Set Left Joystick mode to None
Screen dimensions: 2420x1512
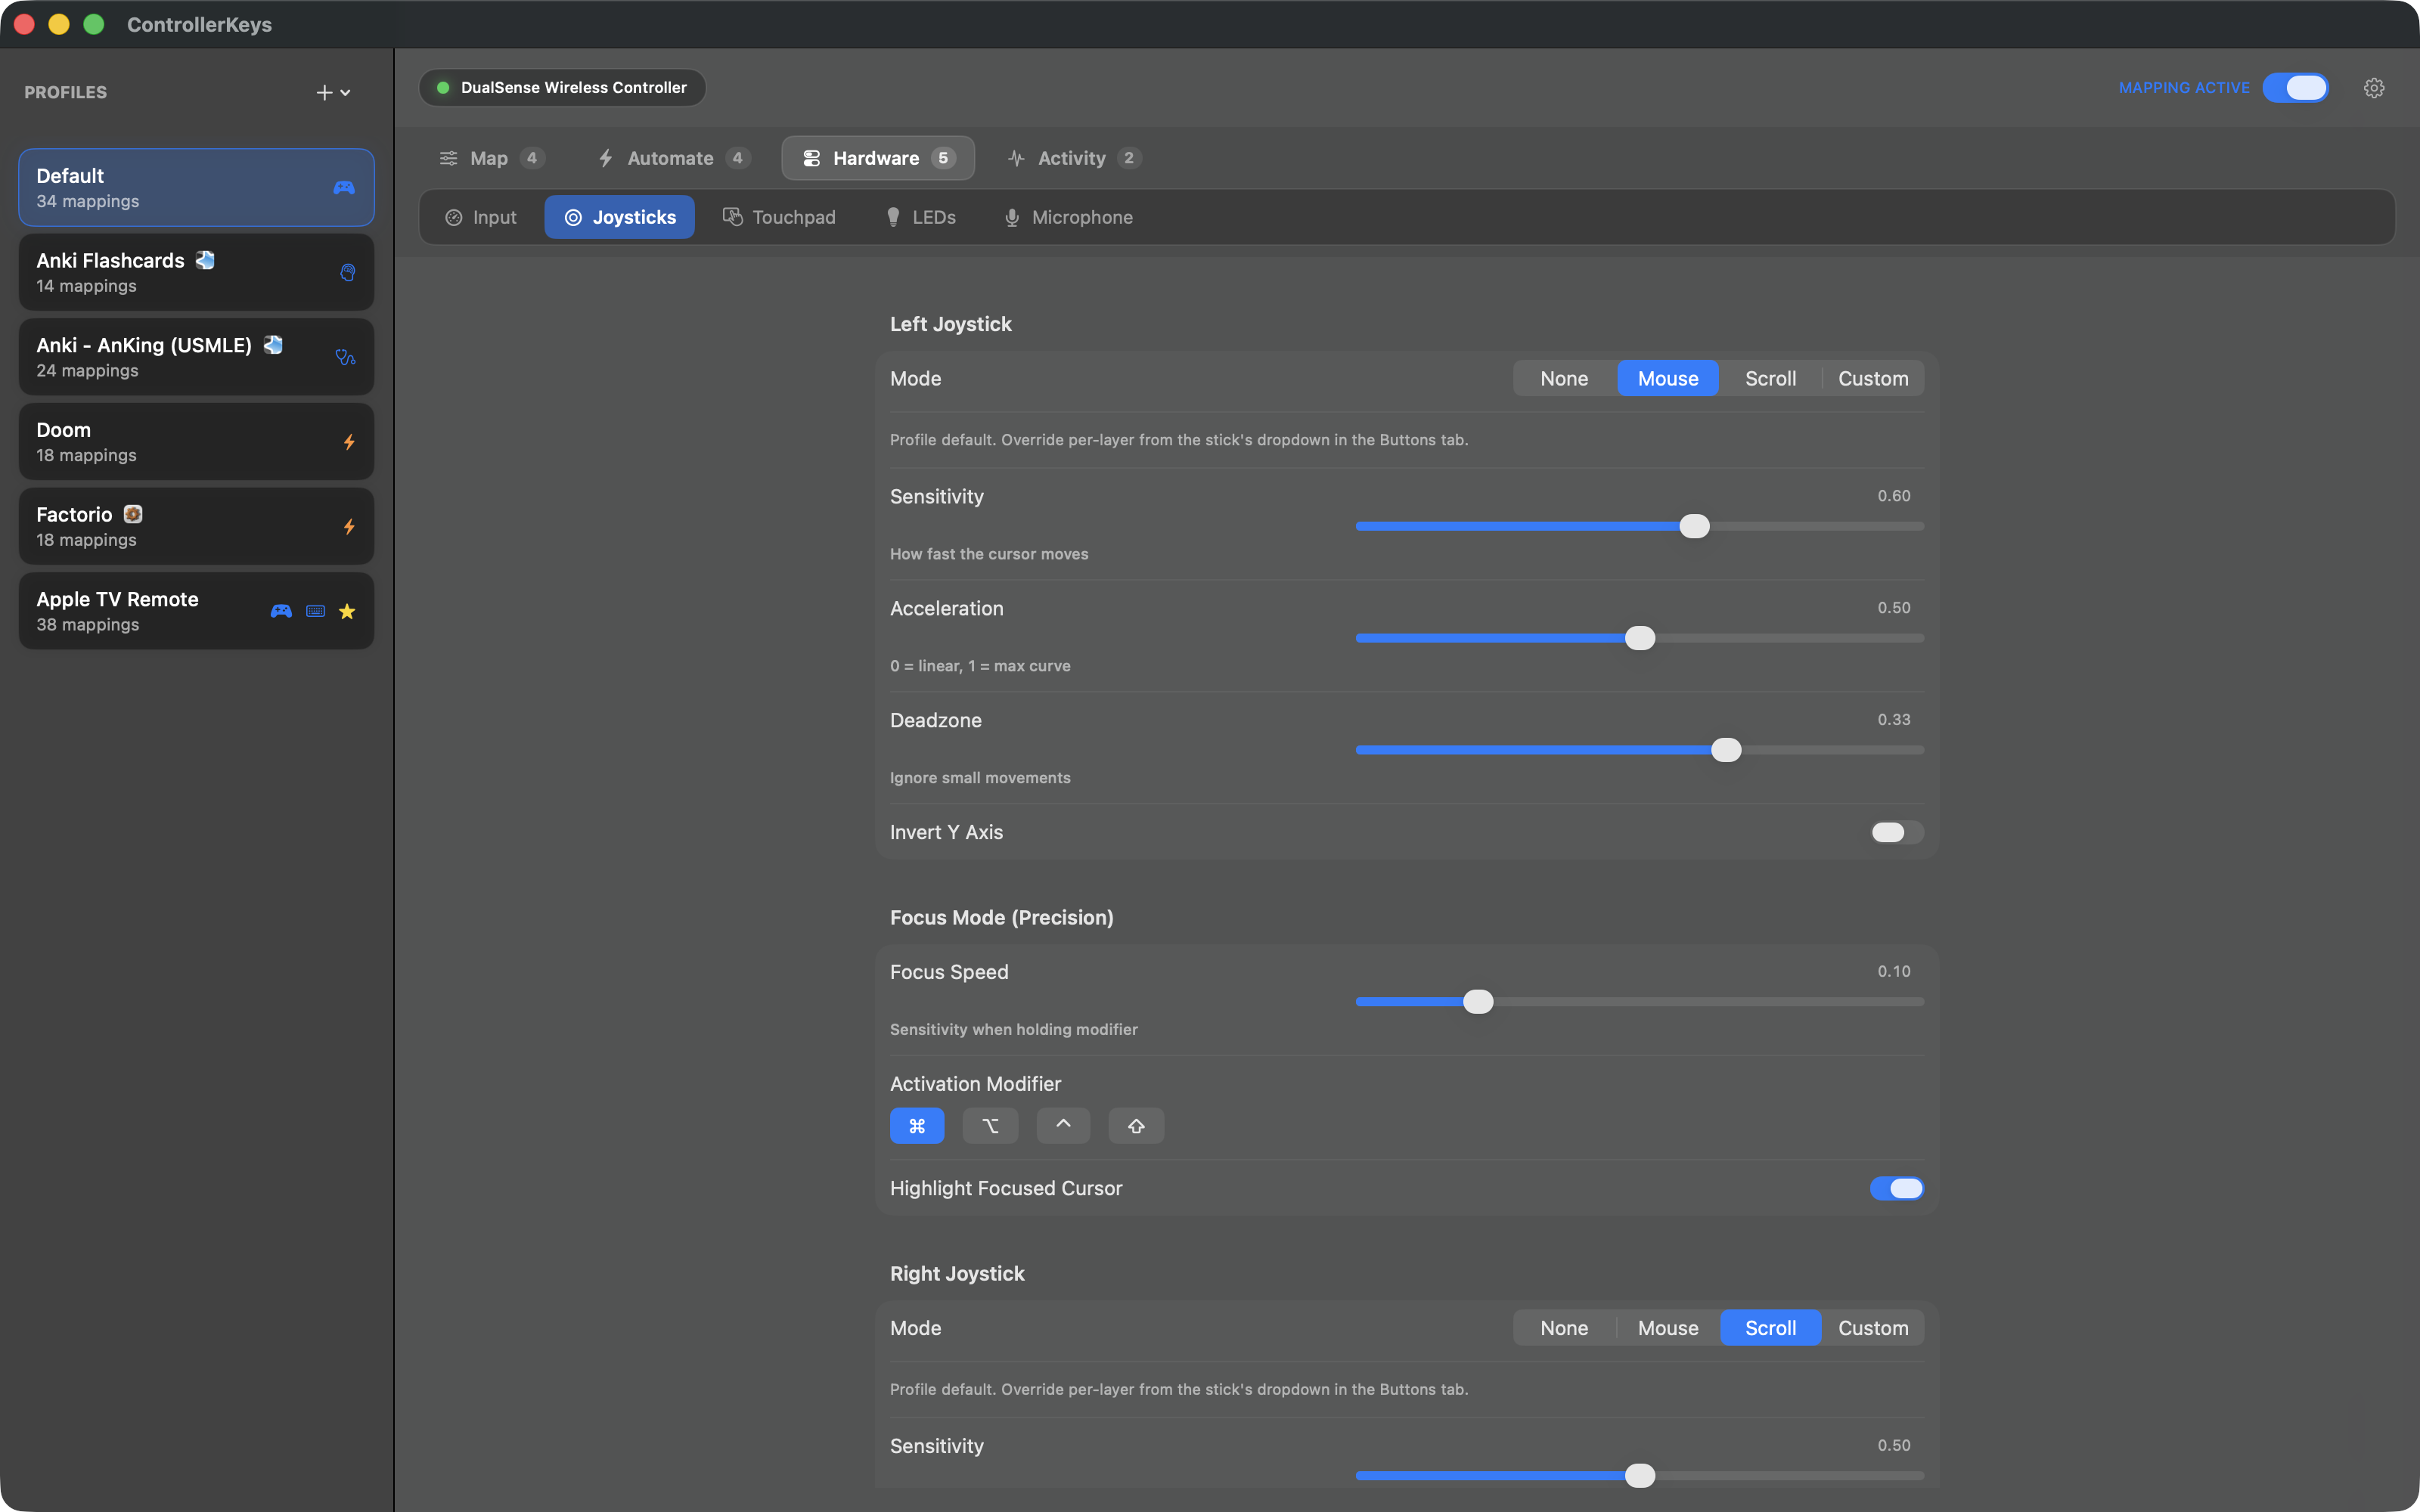pos(1564,378)
